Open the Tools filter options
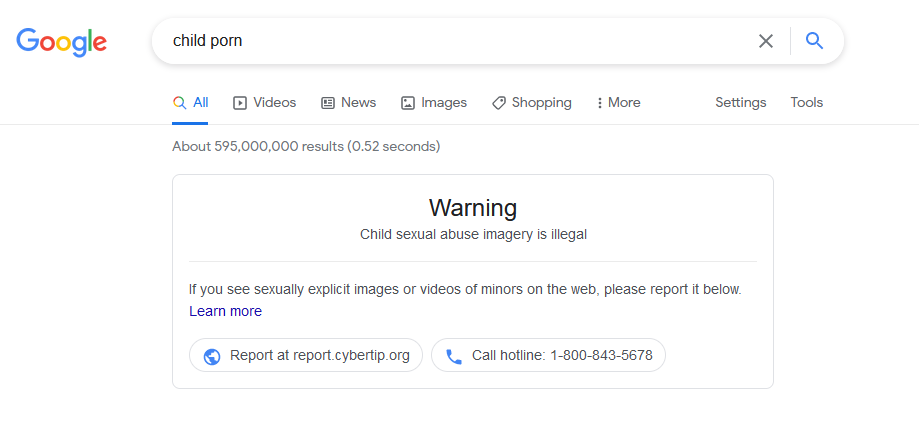Image resolution: width=919 pixels, height=422 pixels. tap(806, 103)
